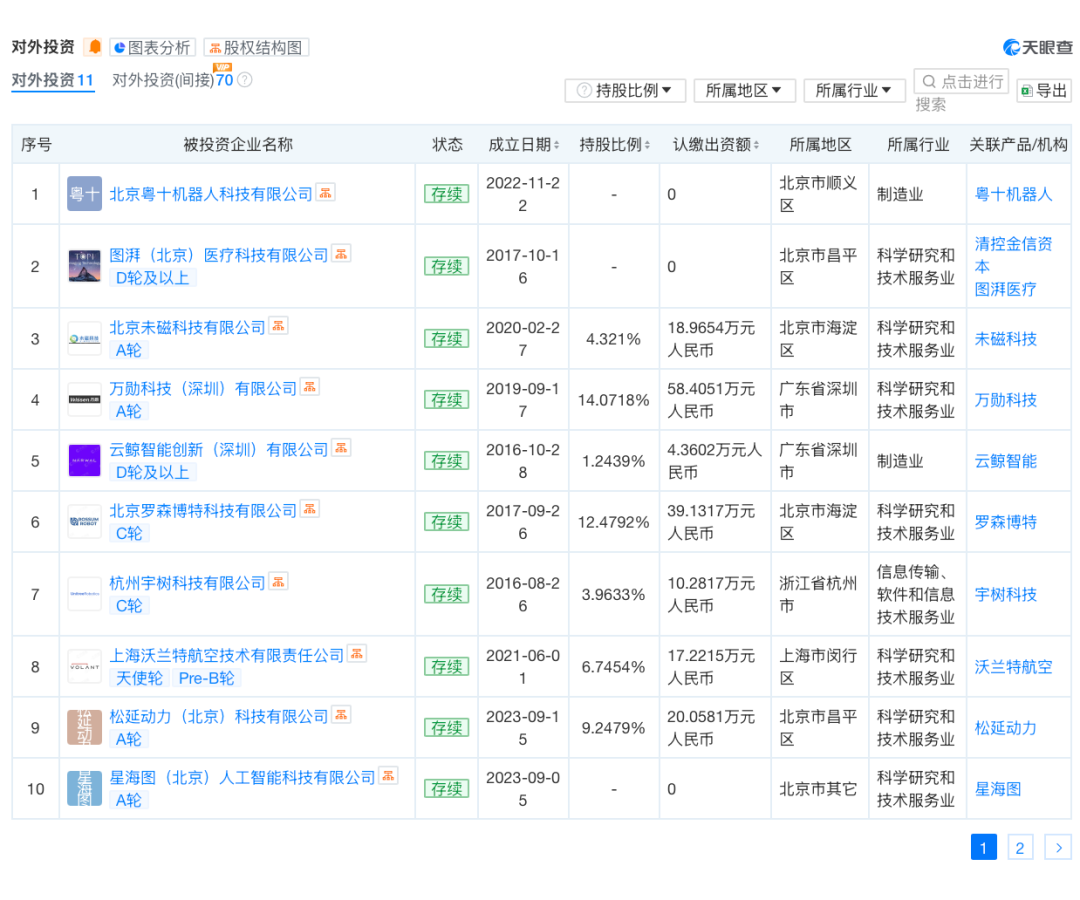The width and height of the screenshot is (1080, 900).
Task: Select the 对外投资 11 tab
Action: [53, 81]
